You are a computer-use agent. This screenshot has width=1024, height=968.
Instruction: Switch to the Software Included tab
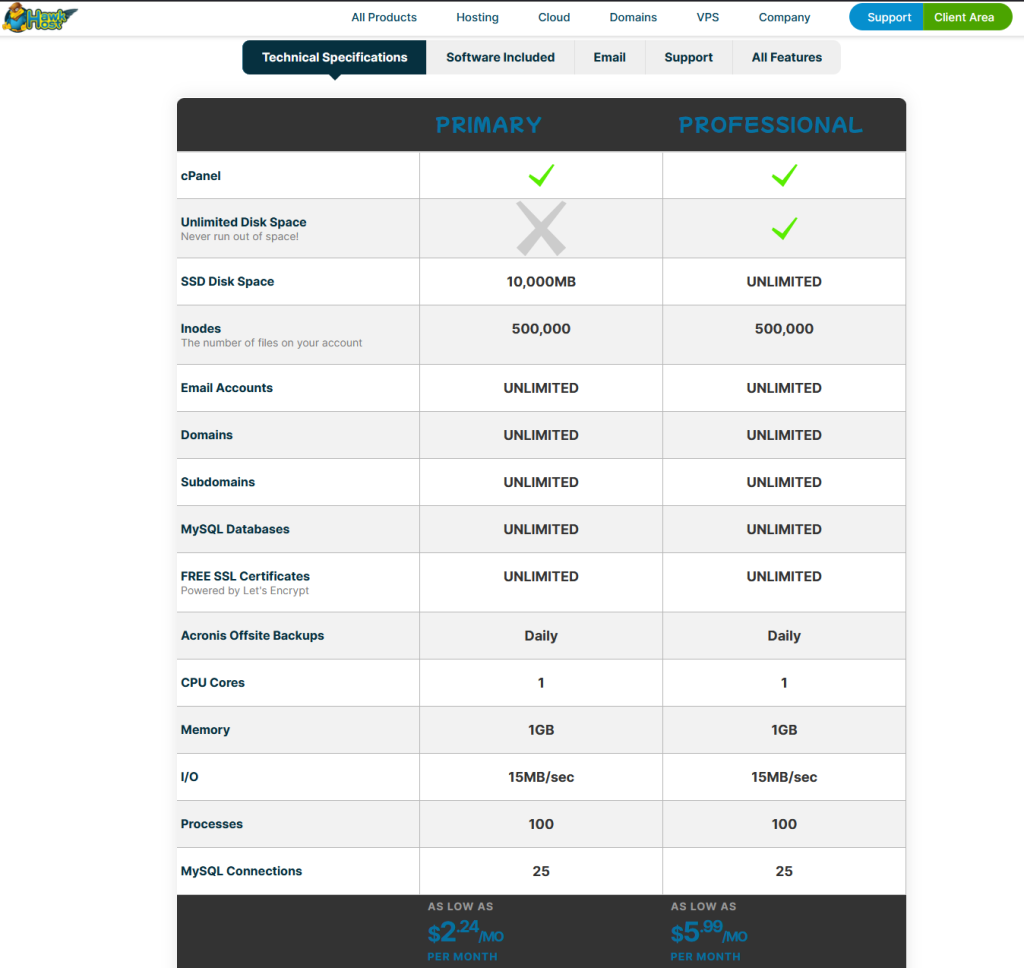pos(500,57)
